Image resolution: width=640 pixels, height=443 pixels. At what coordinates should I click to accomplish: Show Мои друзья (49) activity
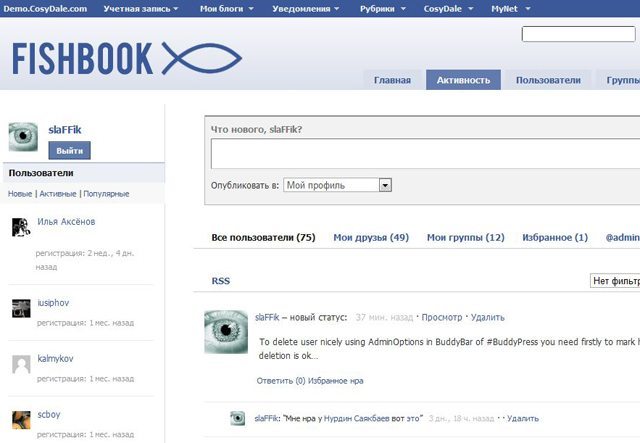(371, 238)
